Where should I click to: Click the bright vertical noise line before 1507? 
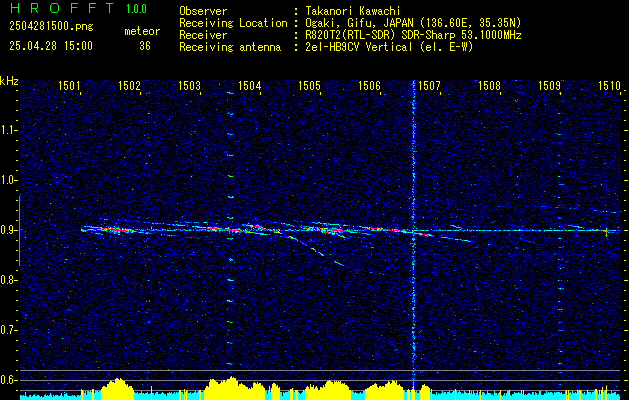(x=414, y=237)
